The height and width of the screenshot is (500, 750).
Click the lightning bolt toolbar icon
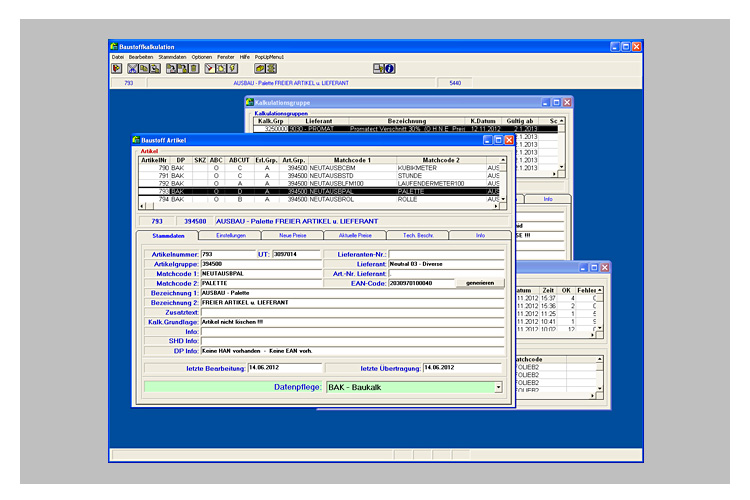pyautogui.click(x=232, y=68)
